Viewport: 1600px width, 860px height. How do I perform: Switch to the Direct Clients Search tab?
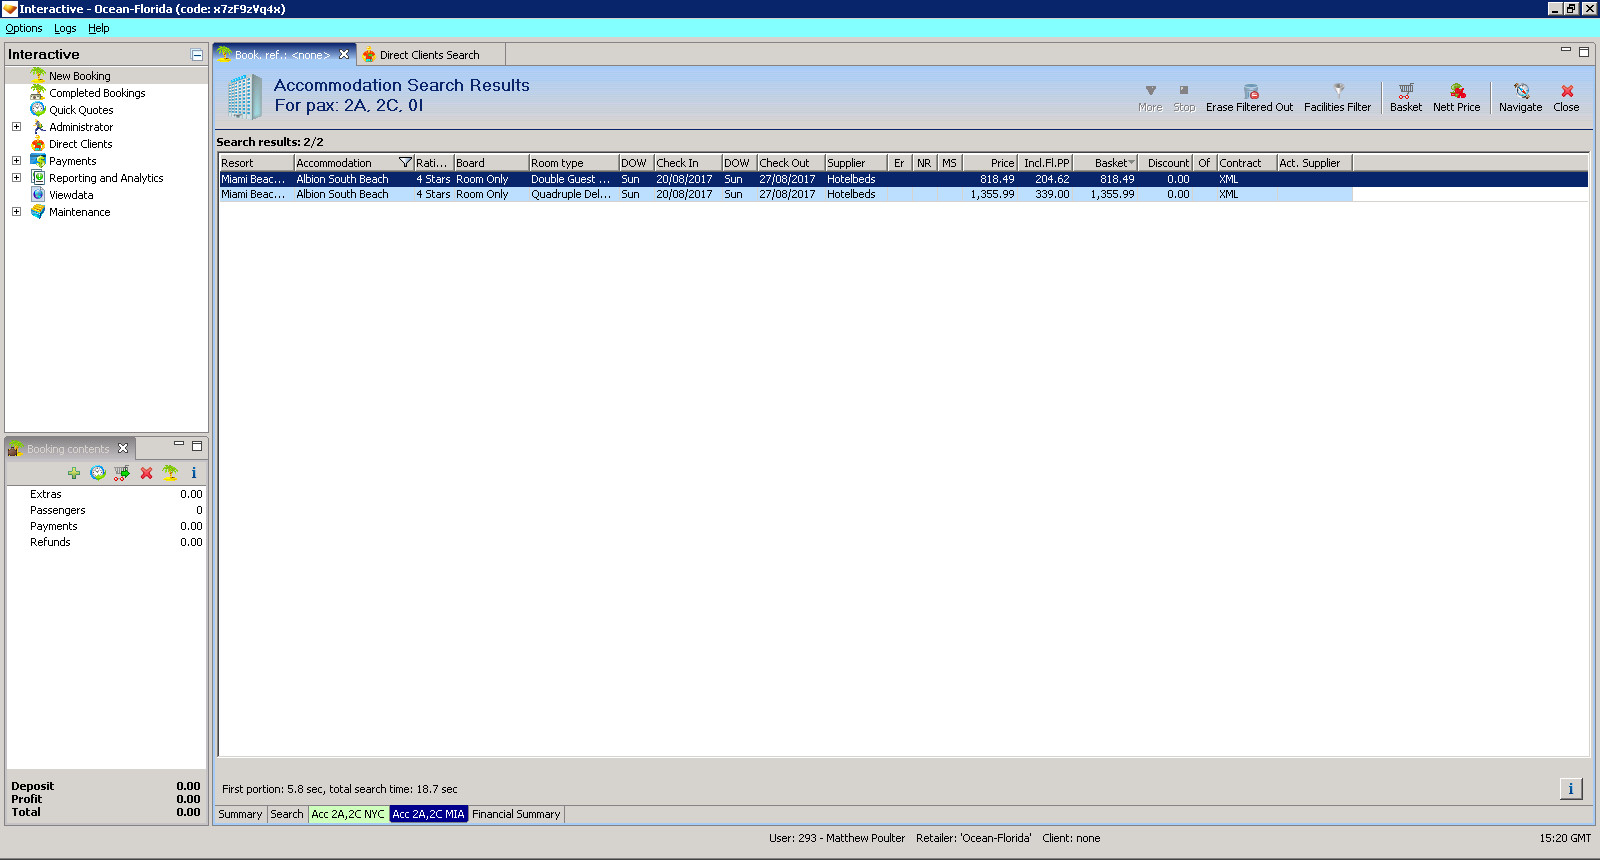tap(430, 55)
